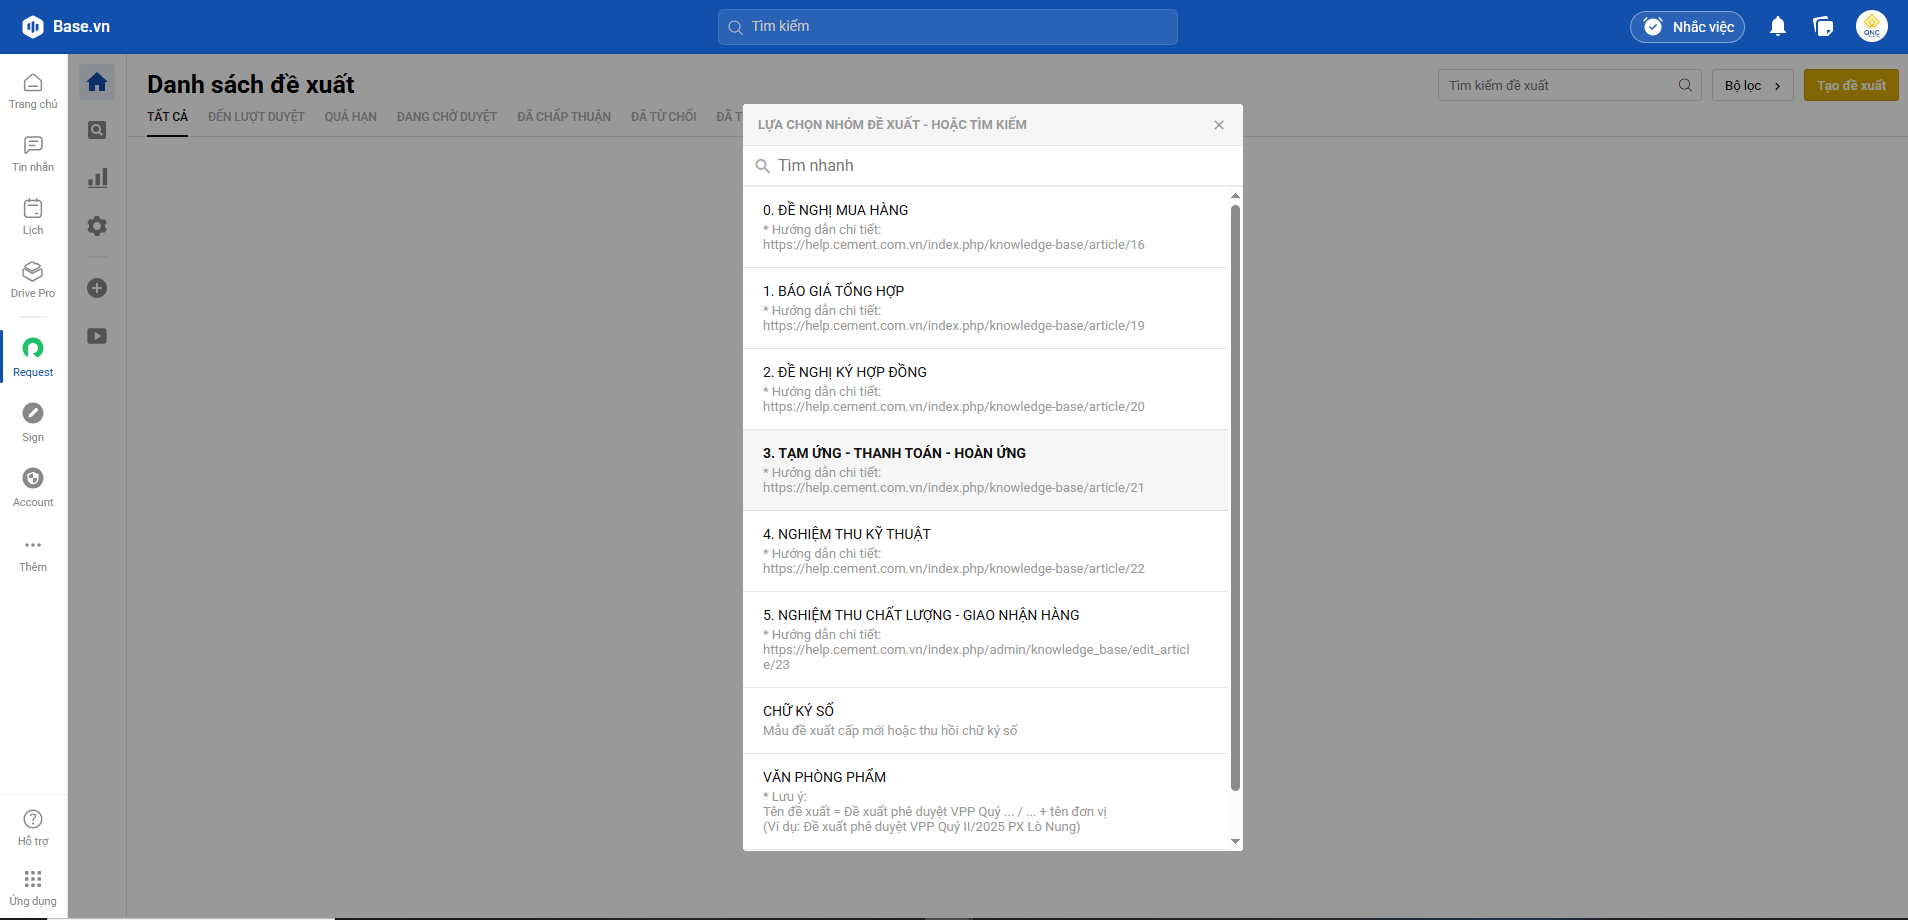
Task: Open the bar chart reports icon
Action: pyautogui.click(x=97, y=178)
